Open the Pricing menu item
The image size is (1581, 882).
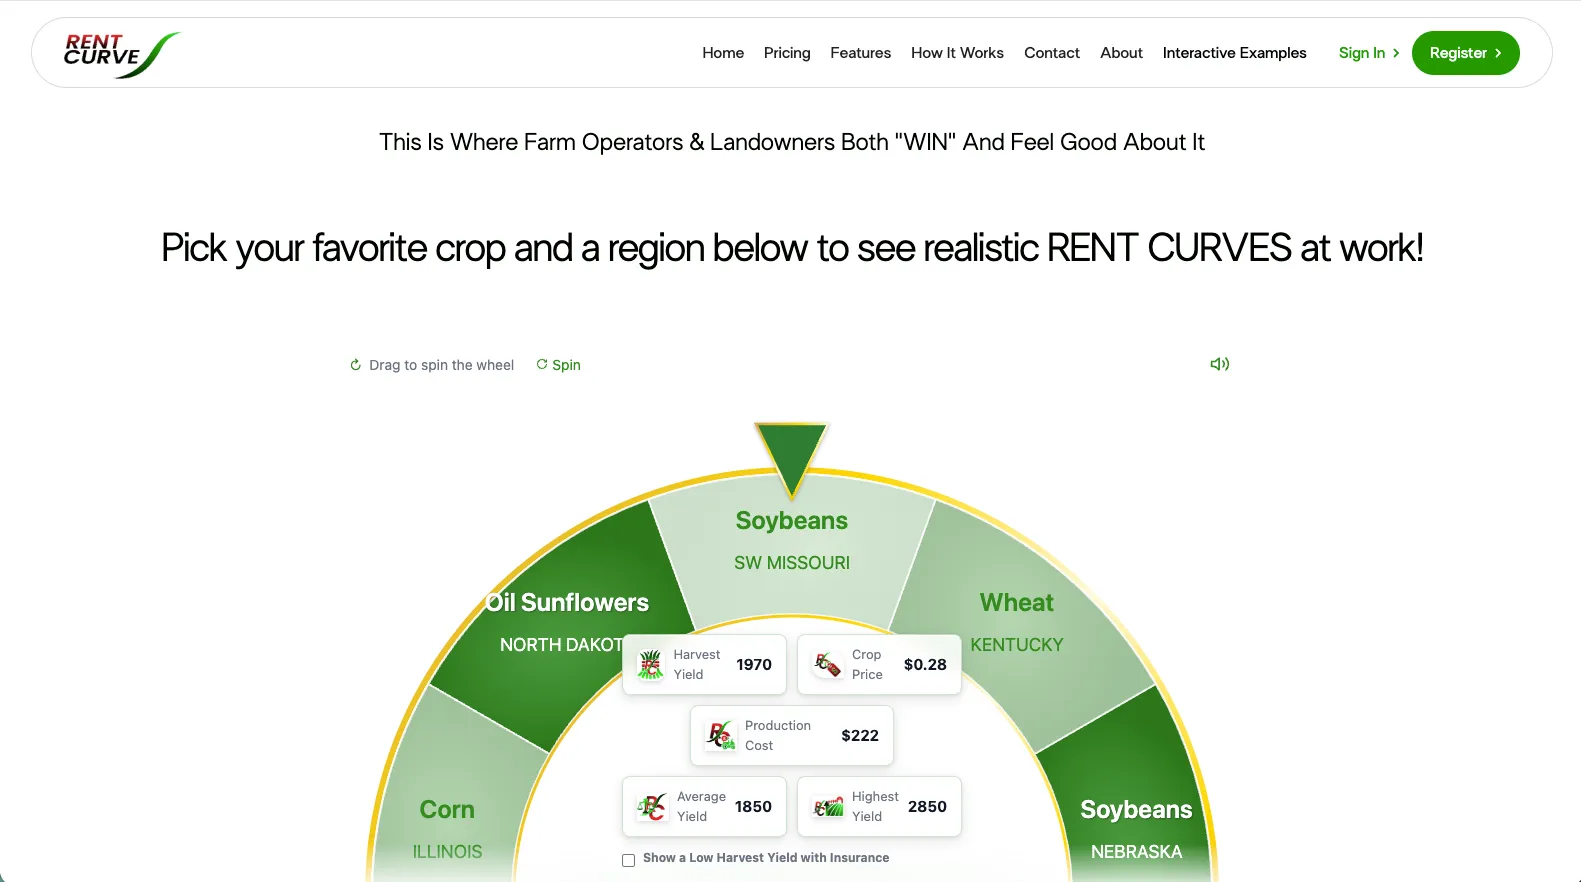tap(787, 53)
